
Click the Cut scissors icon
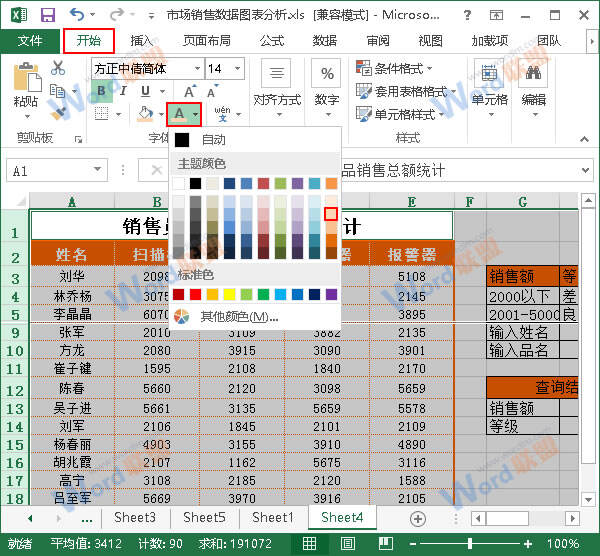[58, 68]
